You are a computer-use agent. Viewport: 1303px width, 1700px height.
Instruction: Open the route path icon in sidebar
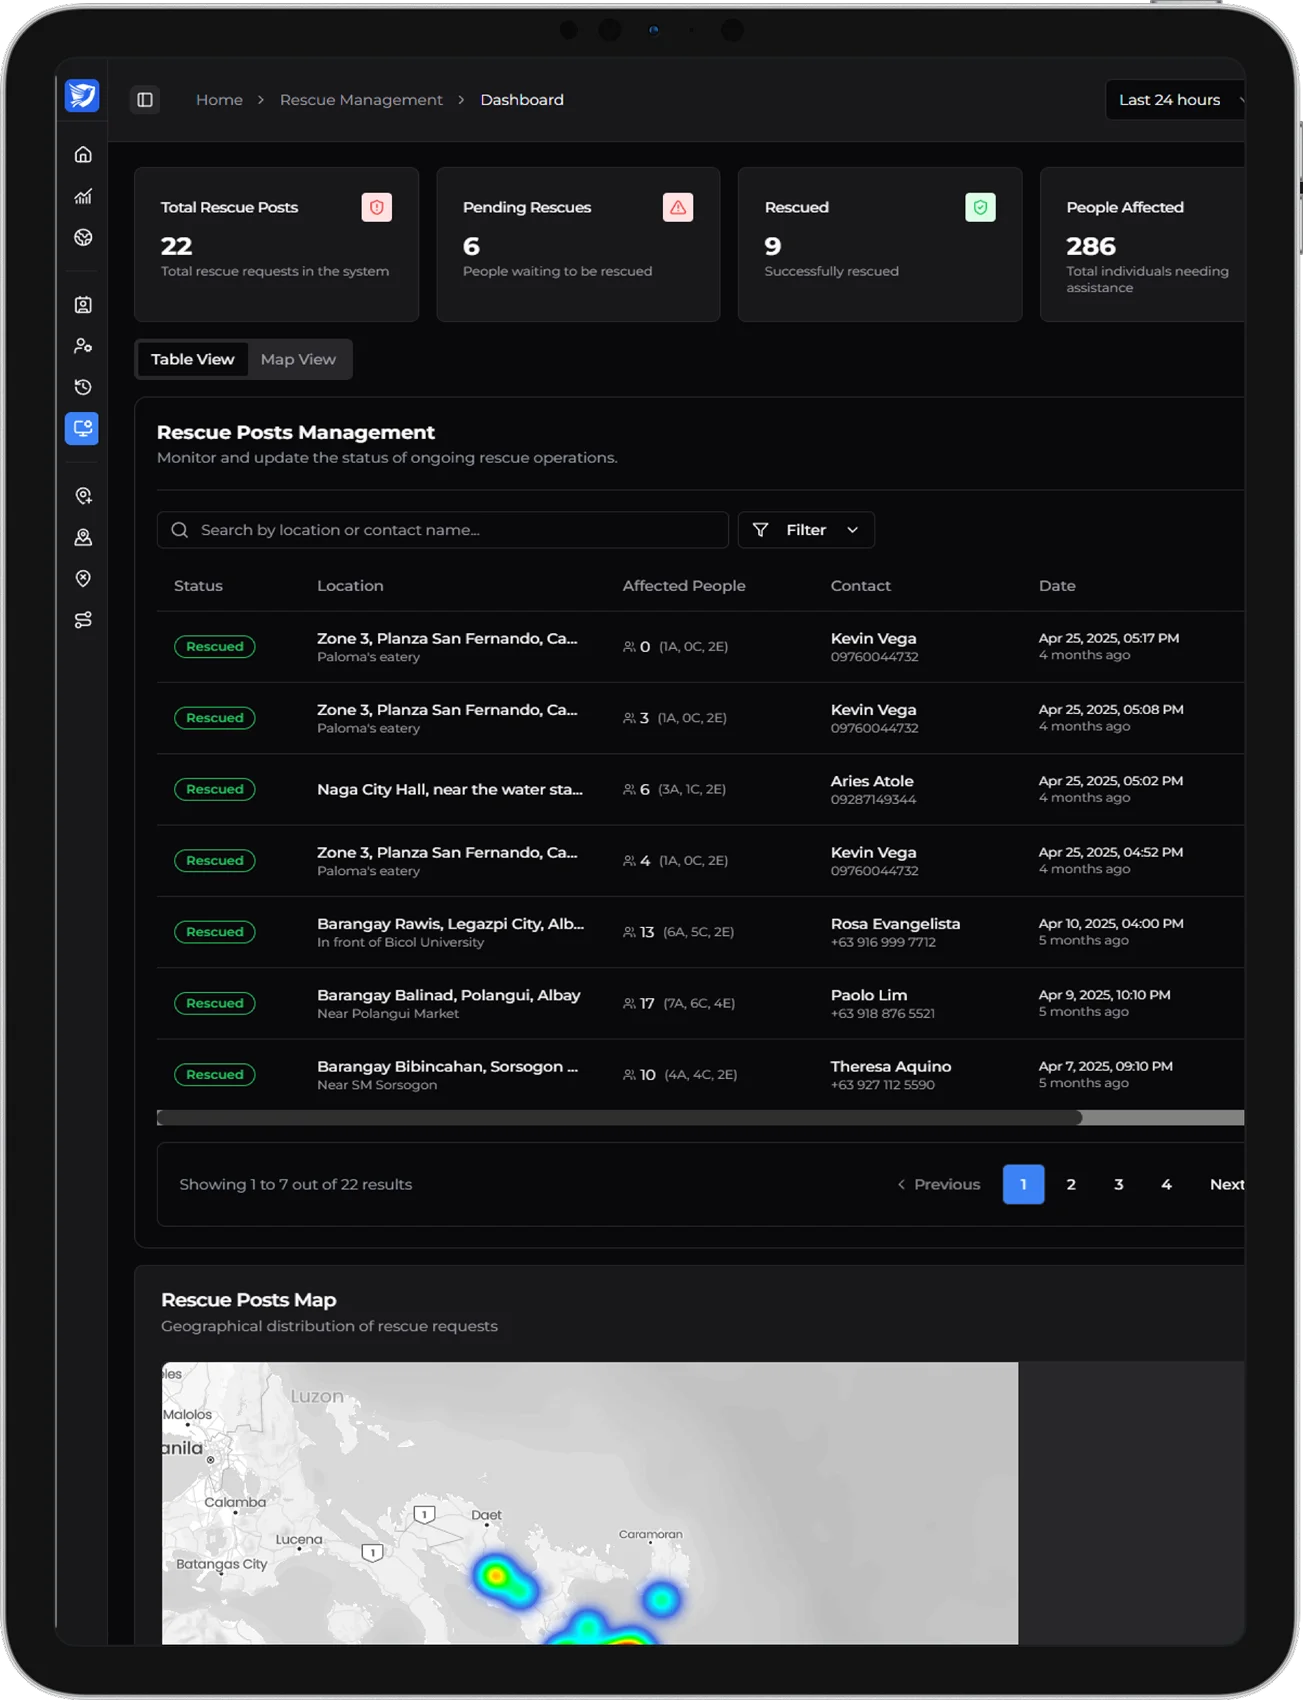(x=83, y=620)
